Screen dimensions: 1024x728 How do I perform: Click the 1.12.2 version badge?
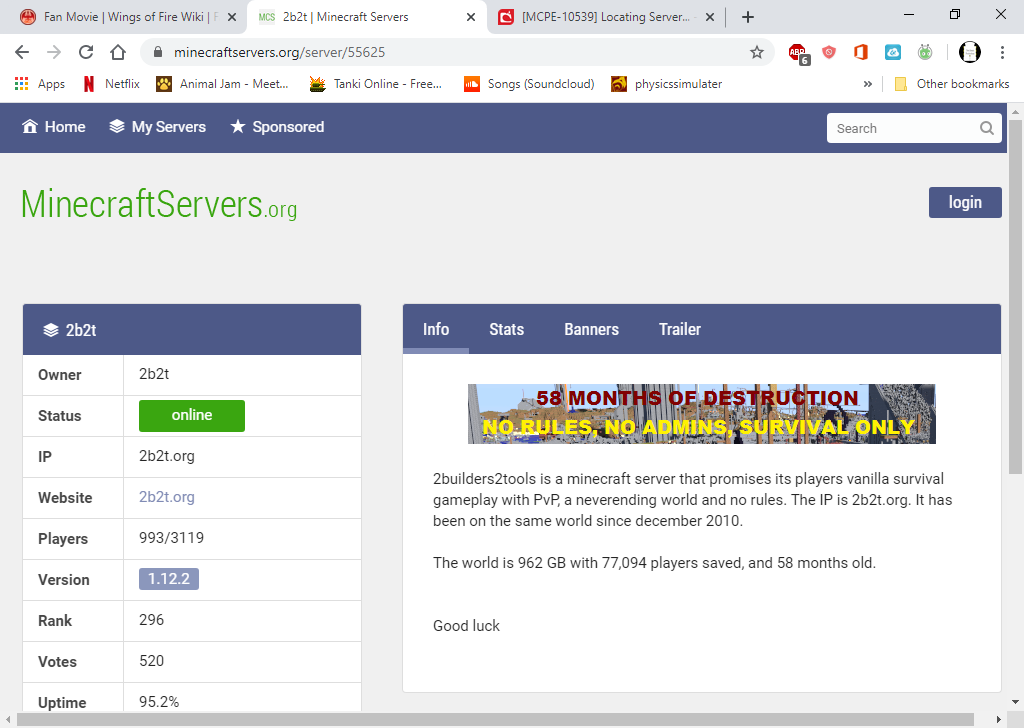(168, 578)
